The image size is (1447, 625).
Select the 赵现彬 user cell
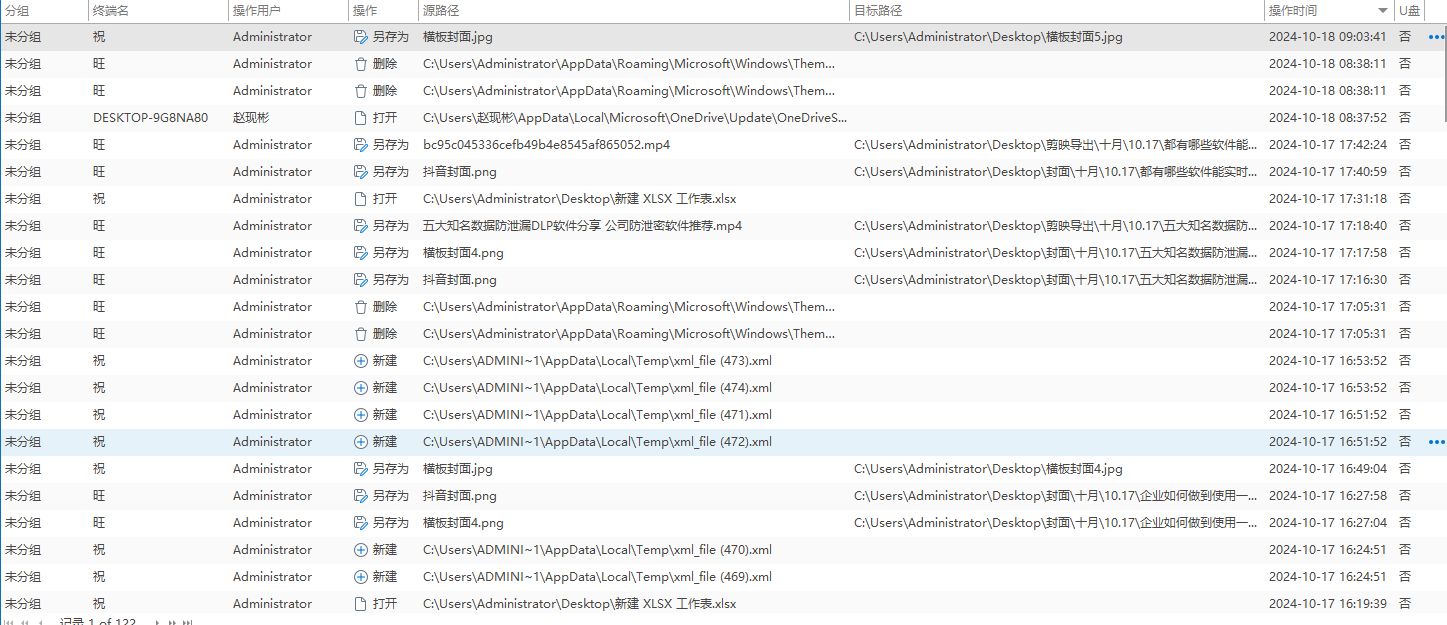click(251, 118)
